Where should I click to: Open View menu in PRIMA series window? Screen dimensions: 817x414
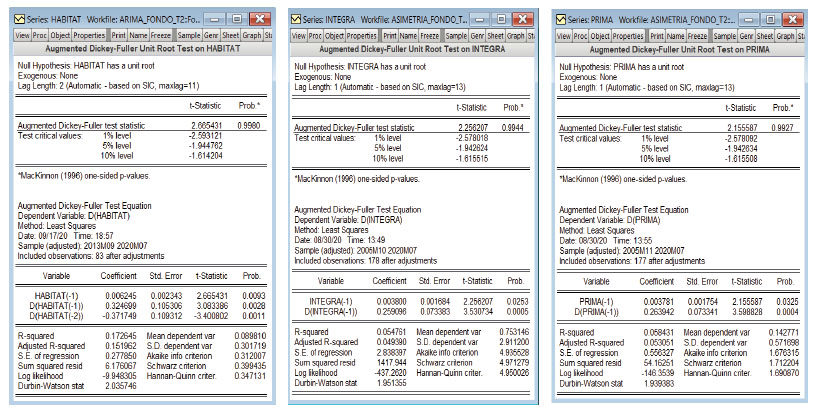coord(564,36)
